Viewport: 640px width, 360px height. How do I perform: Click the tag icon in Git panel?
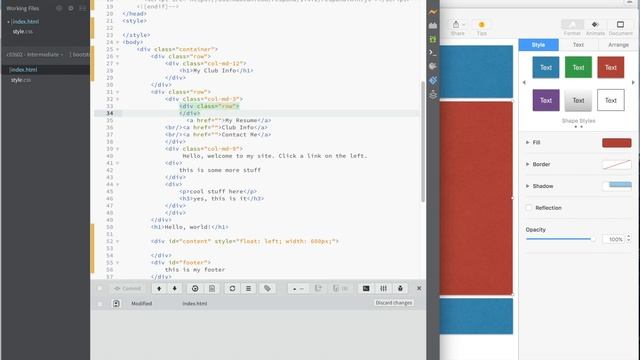(x=267, y=289)
